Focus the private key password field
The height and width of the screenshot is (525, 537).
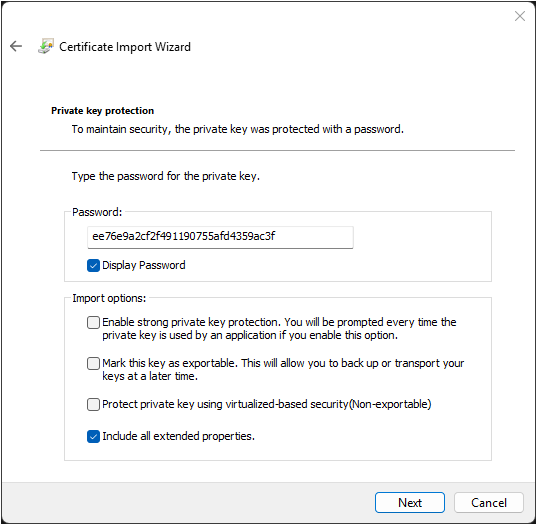tap(220, 237)
